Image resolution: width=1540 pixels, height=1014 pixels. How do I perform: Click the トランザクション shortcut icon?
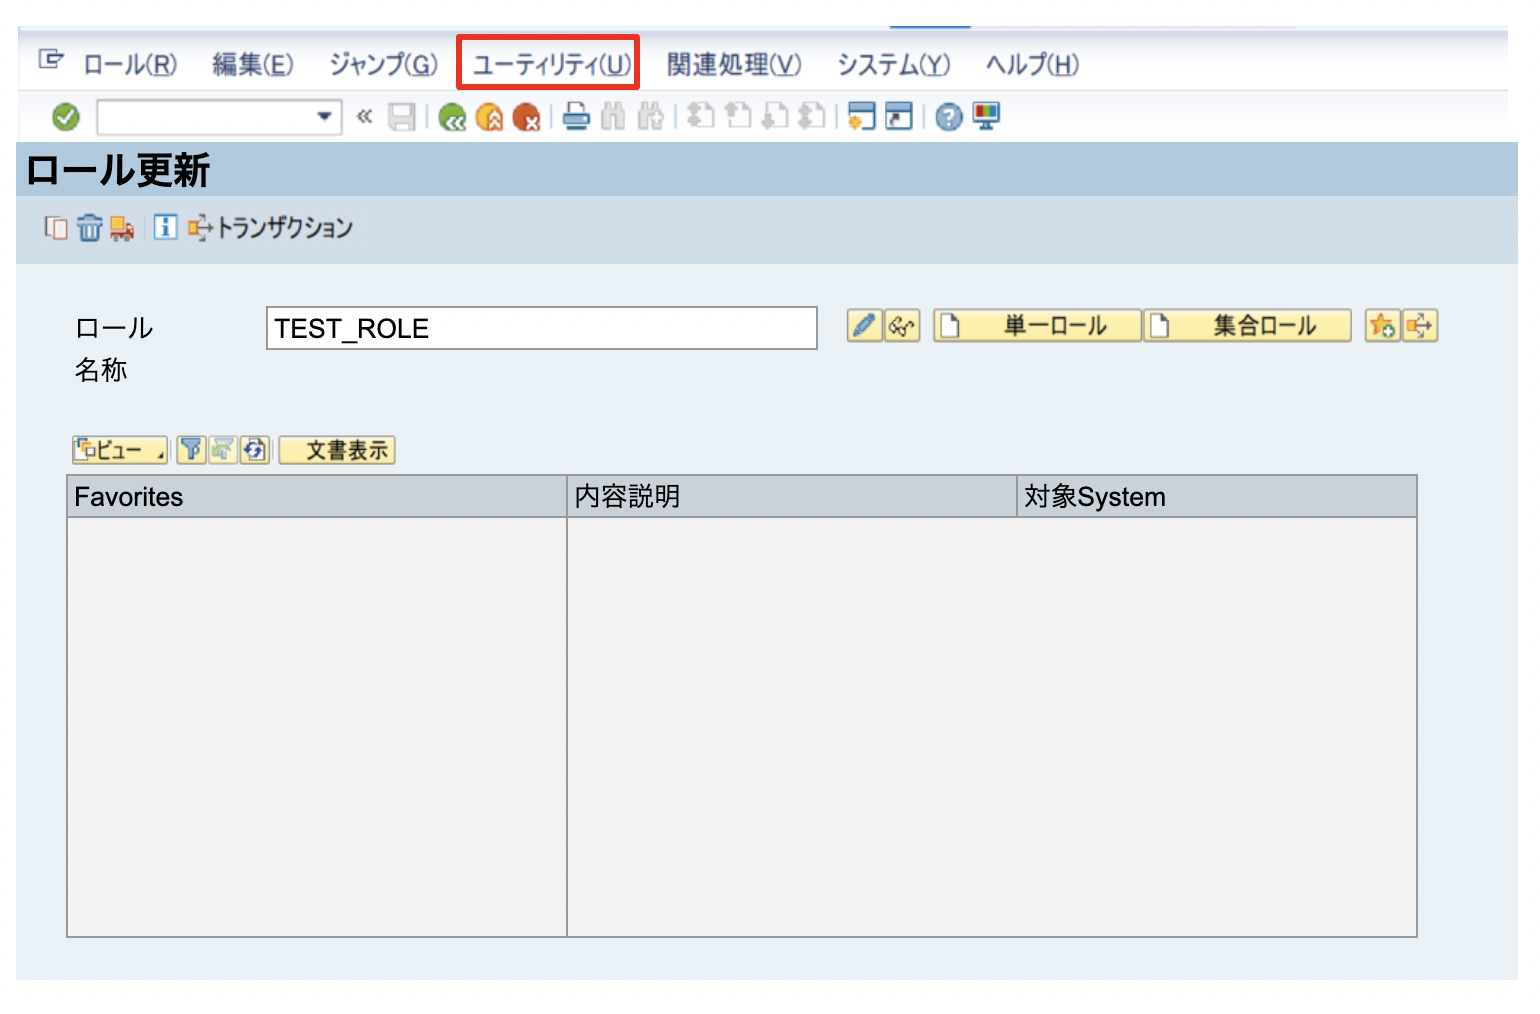199,227
